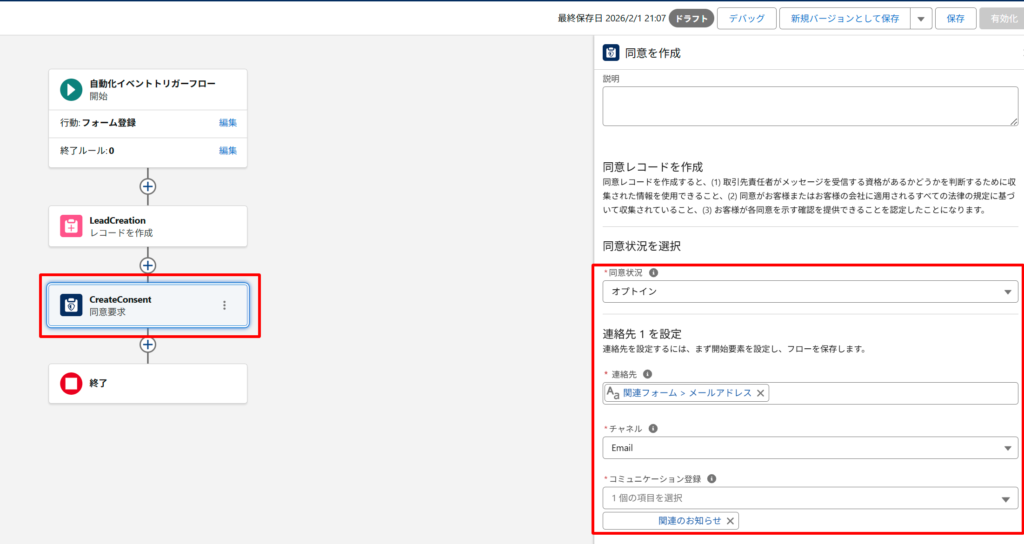Screen dimensions: 1024x544
Task: Click 新規バージョンとして保存 button
Action: click(845, 18)
